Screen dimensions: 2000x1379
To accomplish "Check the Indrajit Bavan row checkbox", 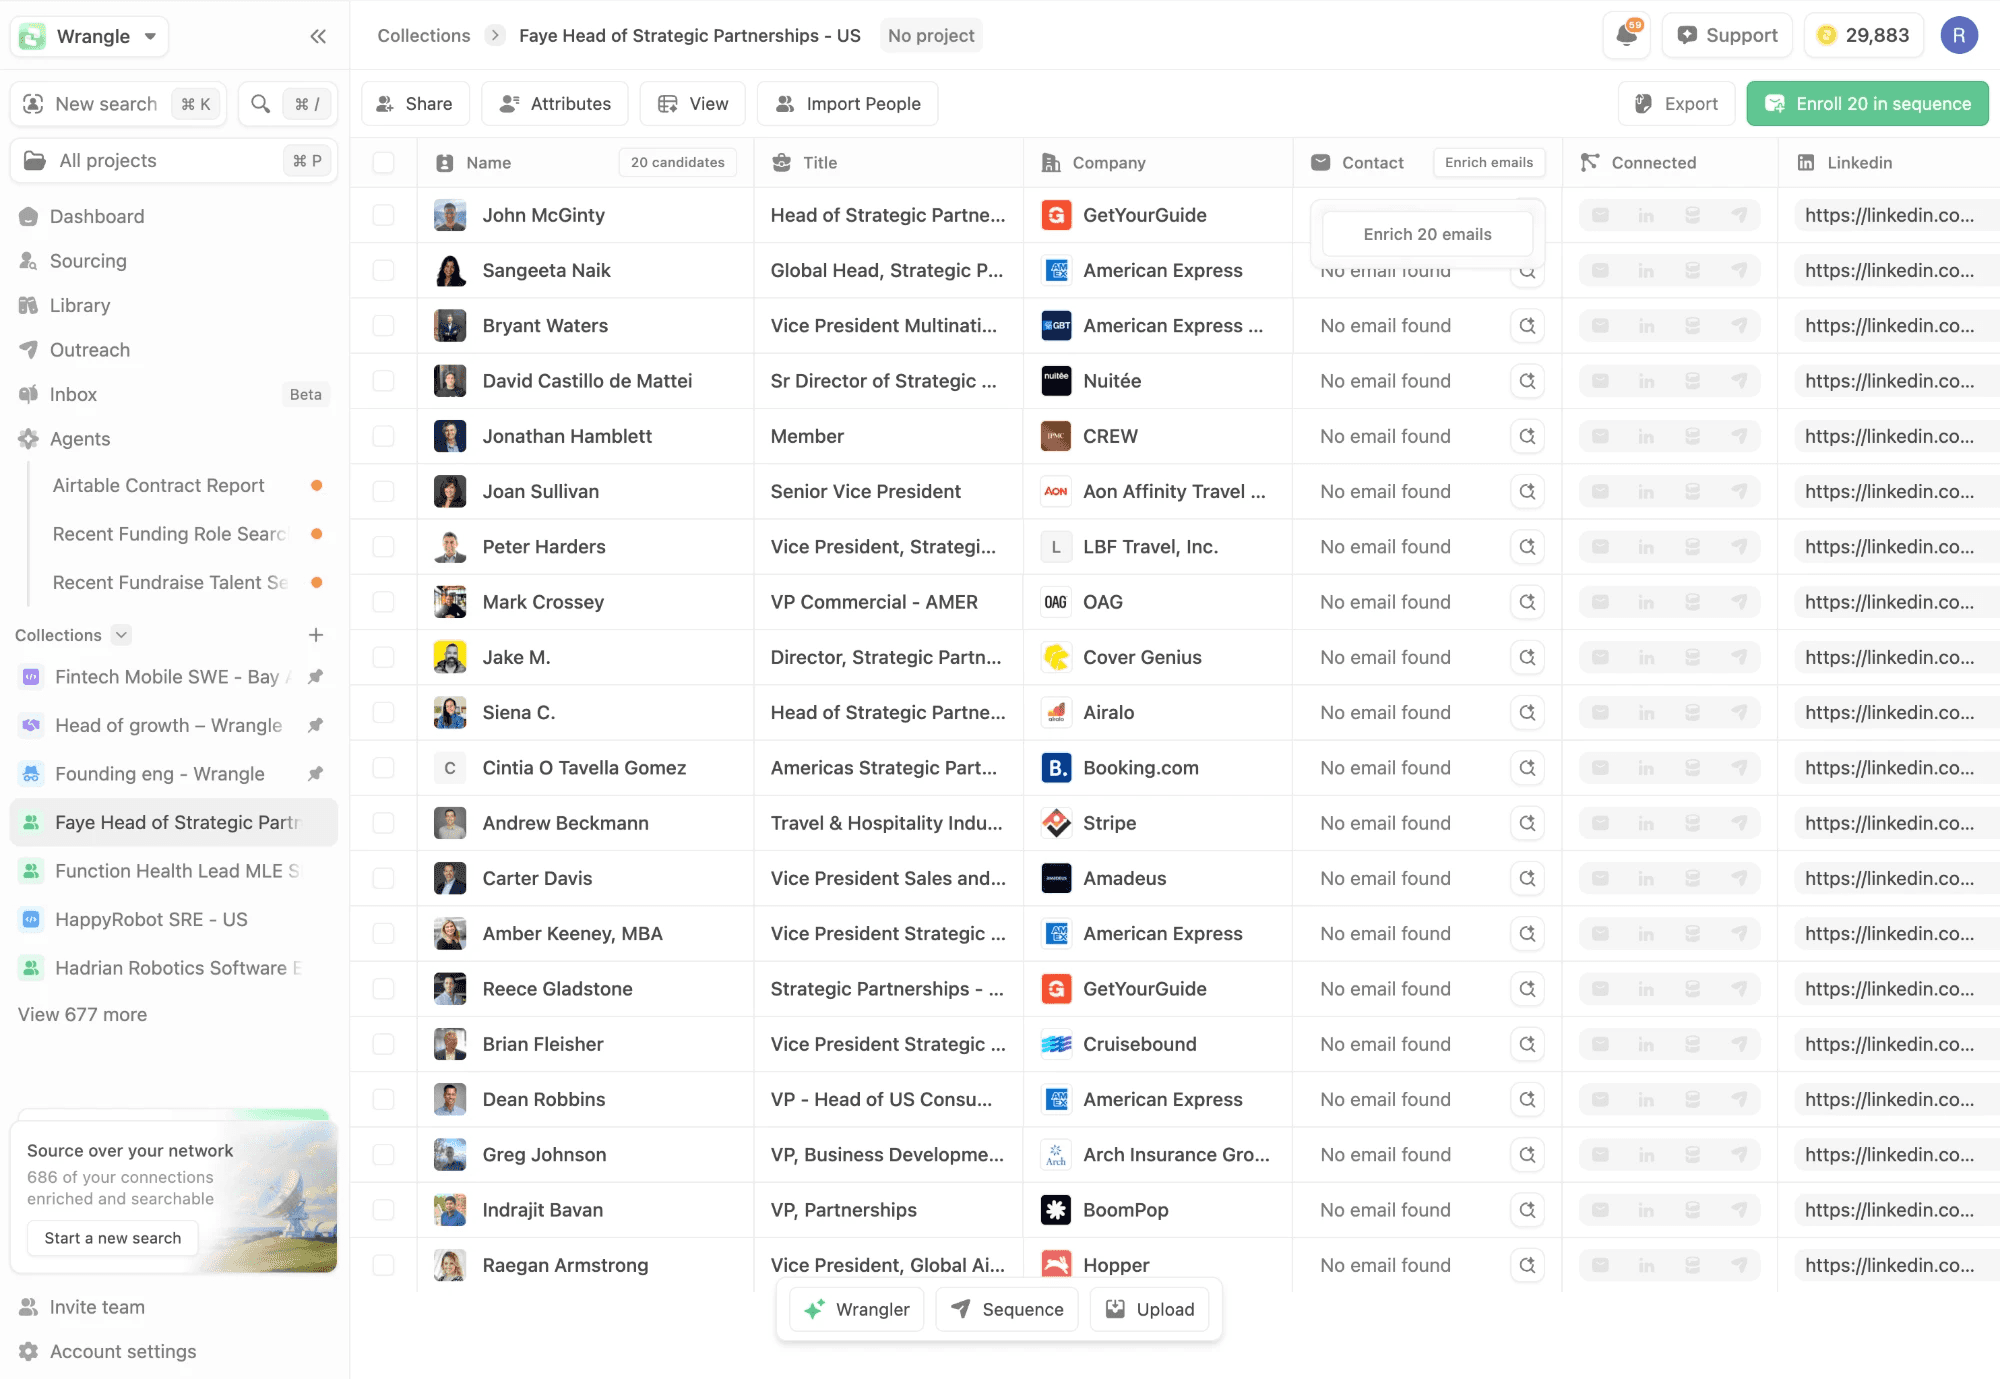I will click(383, 1210).
